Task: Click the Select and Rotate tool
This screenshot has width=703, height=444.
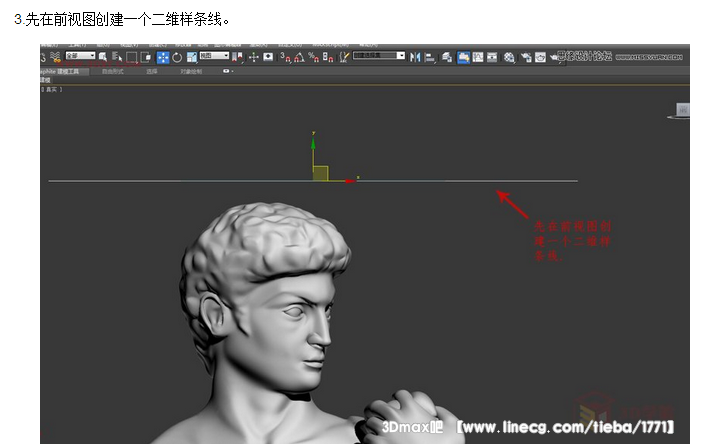Action: (176, 57)
